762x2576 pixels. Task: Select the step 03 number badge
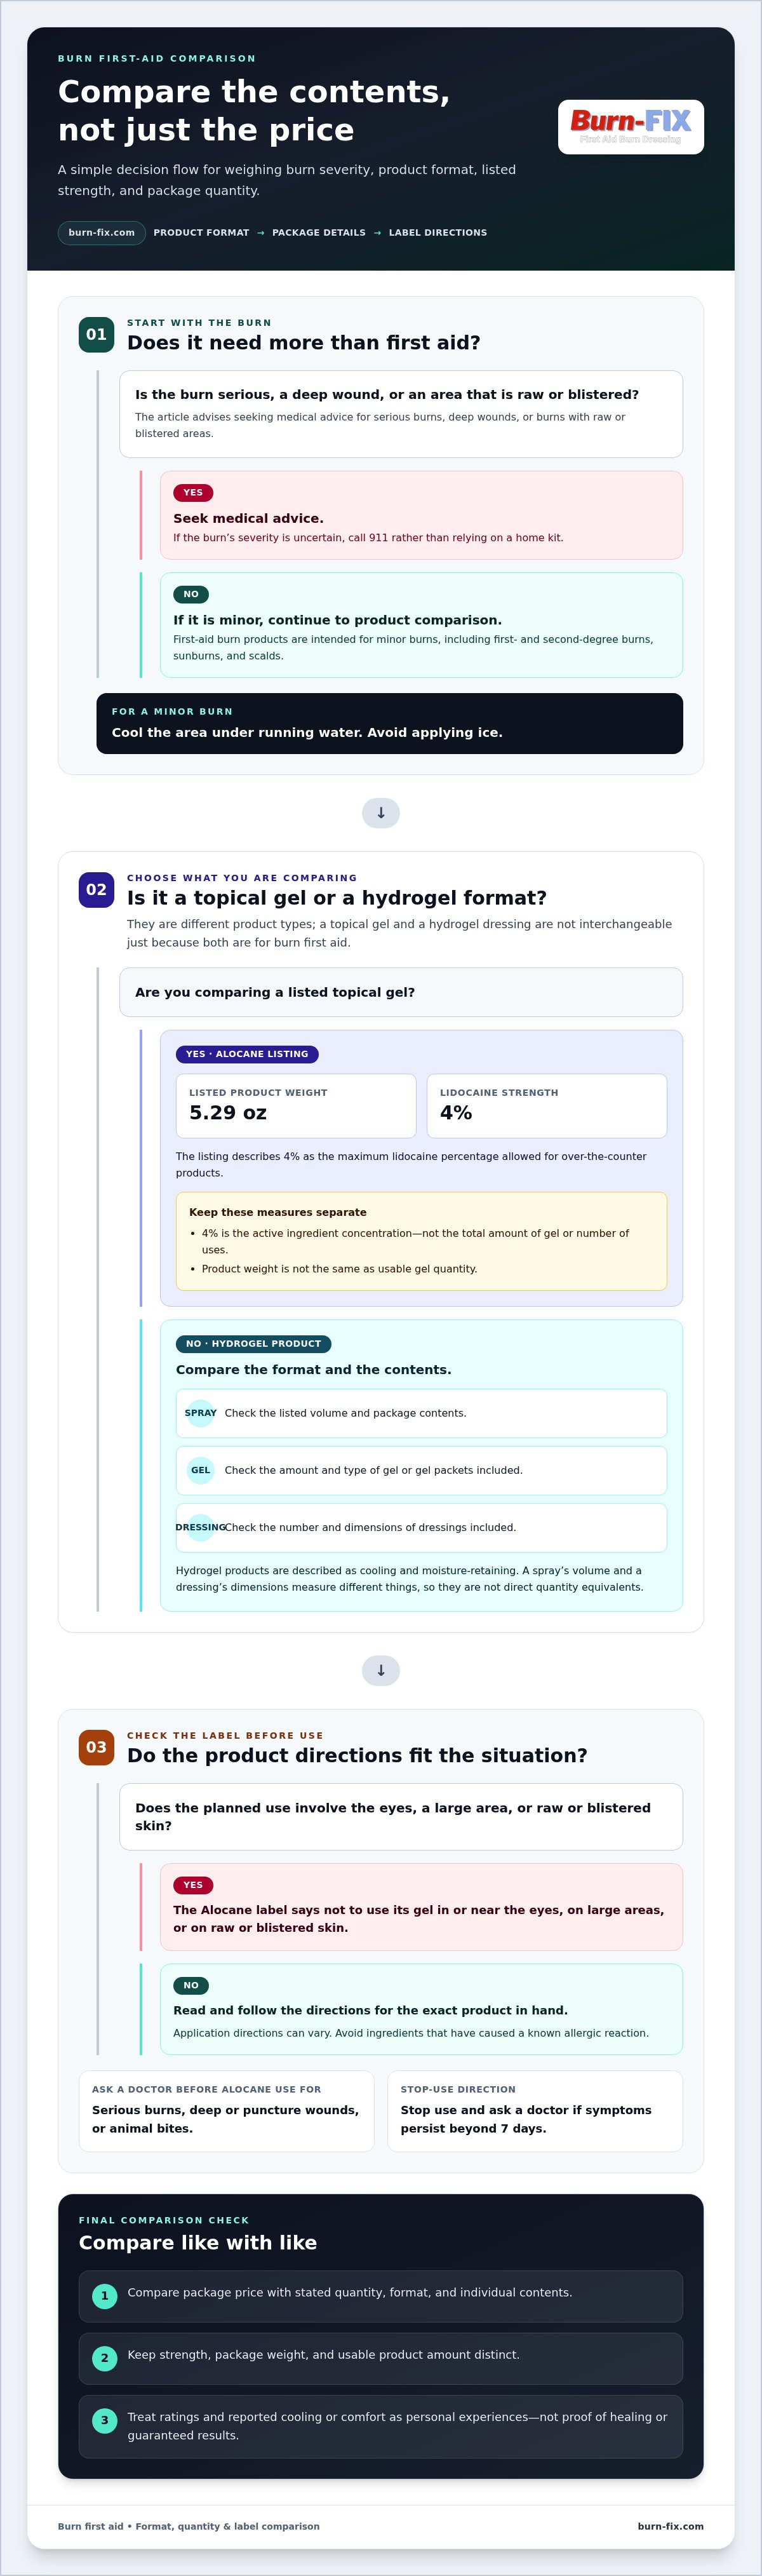[x=96, y=1747]
